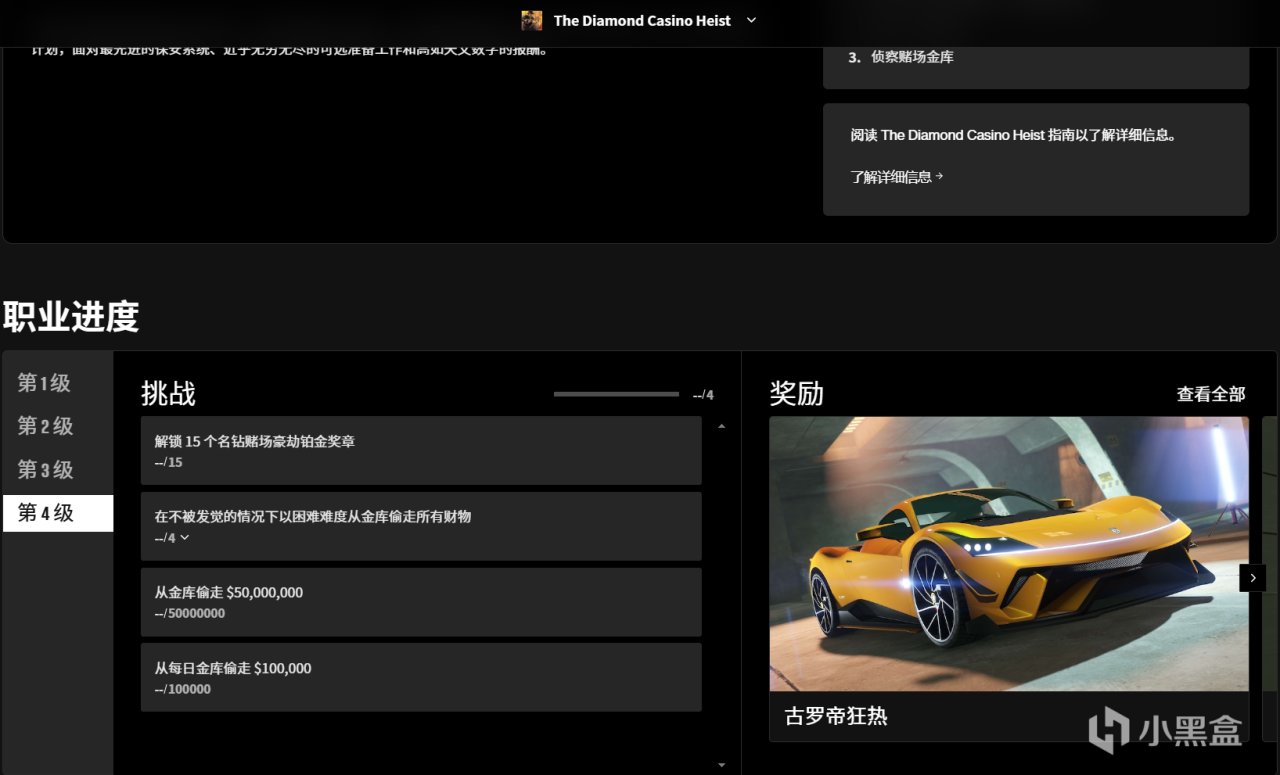Open the 解锁 15 个名钻赌场豪劫铂金奖章 challenge
Viewport: 1280px width, 775px height.
coord(421,451)
